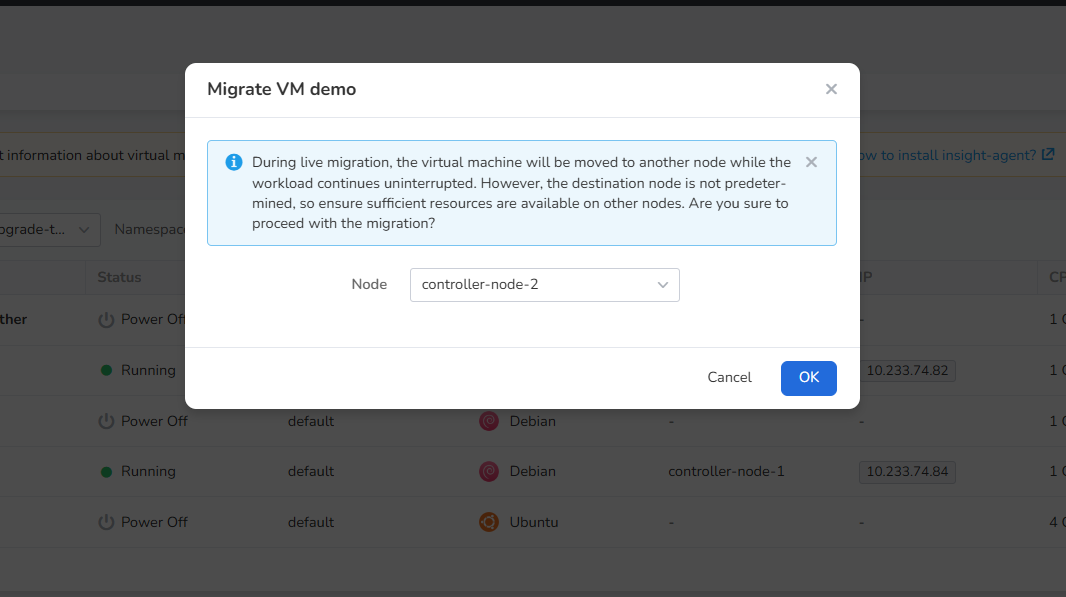This screenshot has width=1066, height=597.
Task: Open the Node dropdown showing controller-node-2
Action: 544,285
